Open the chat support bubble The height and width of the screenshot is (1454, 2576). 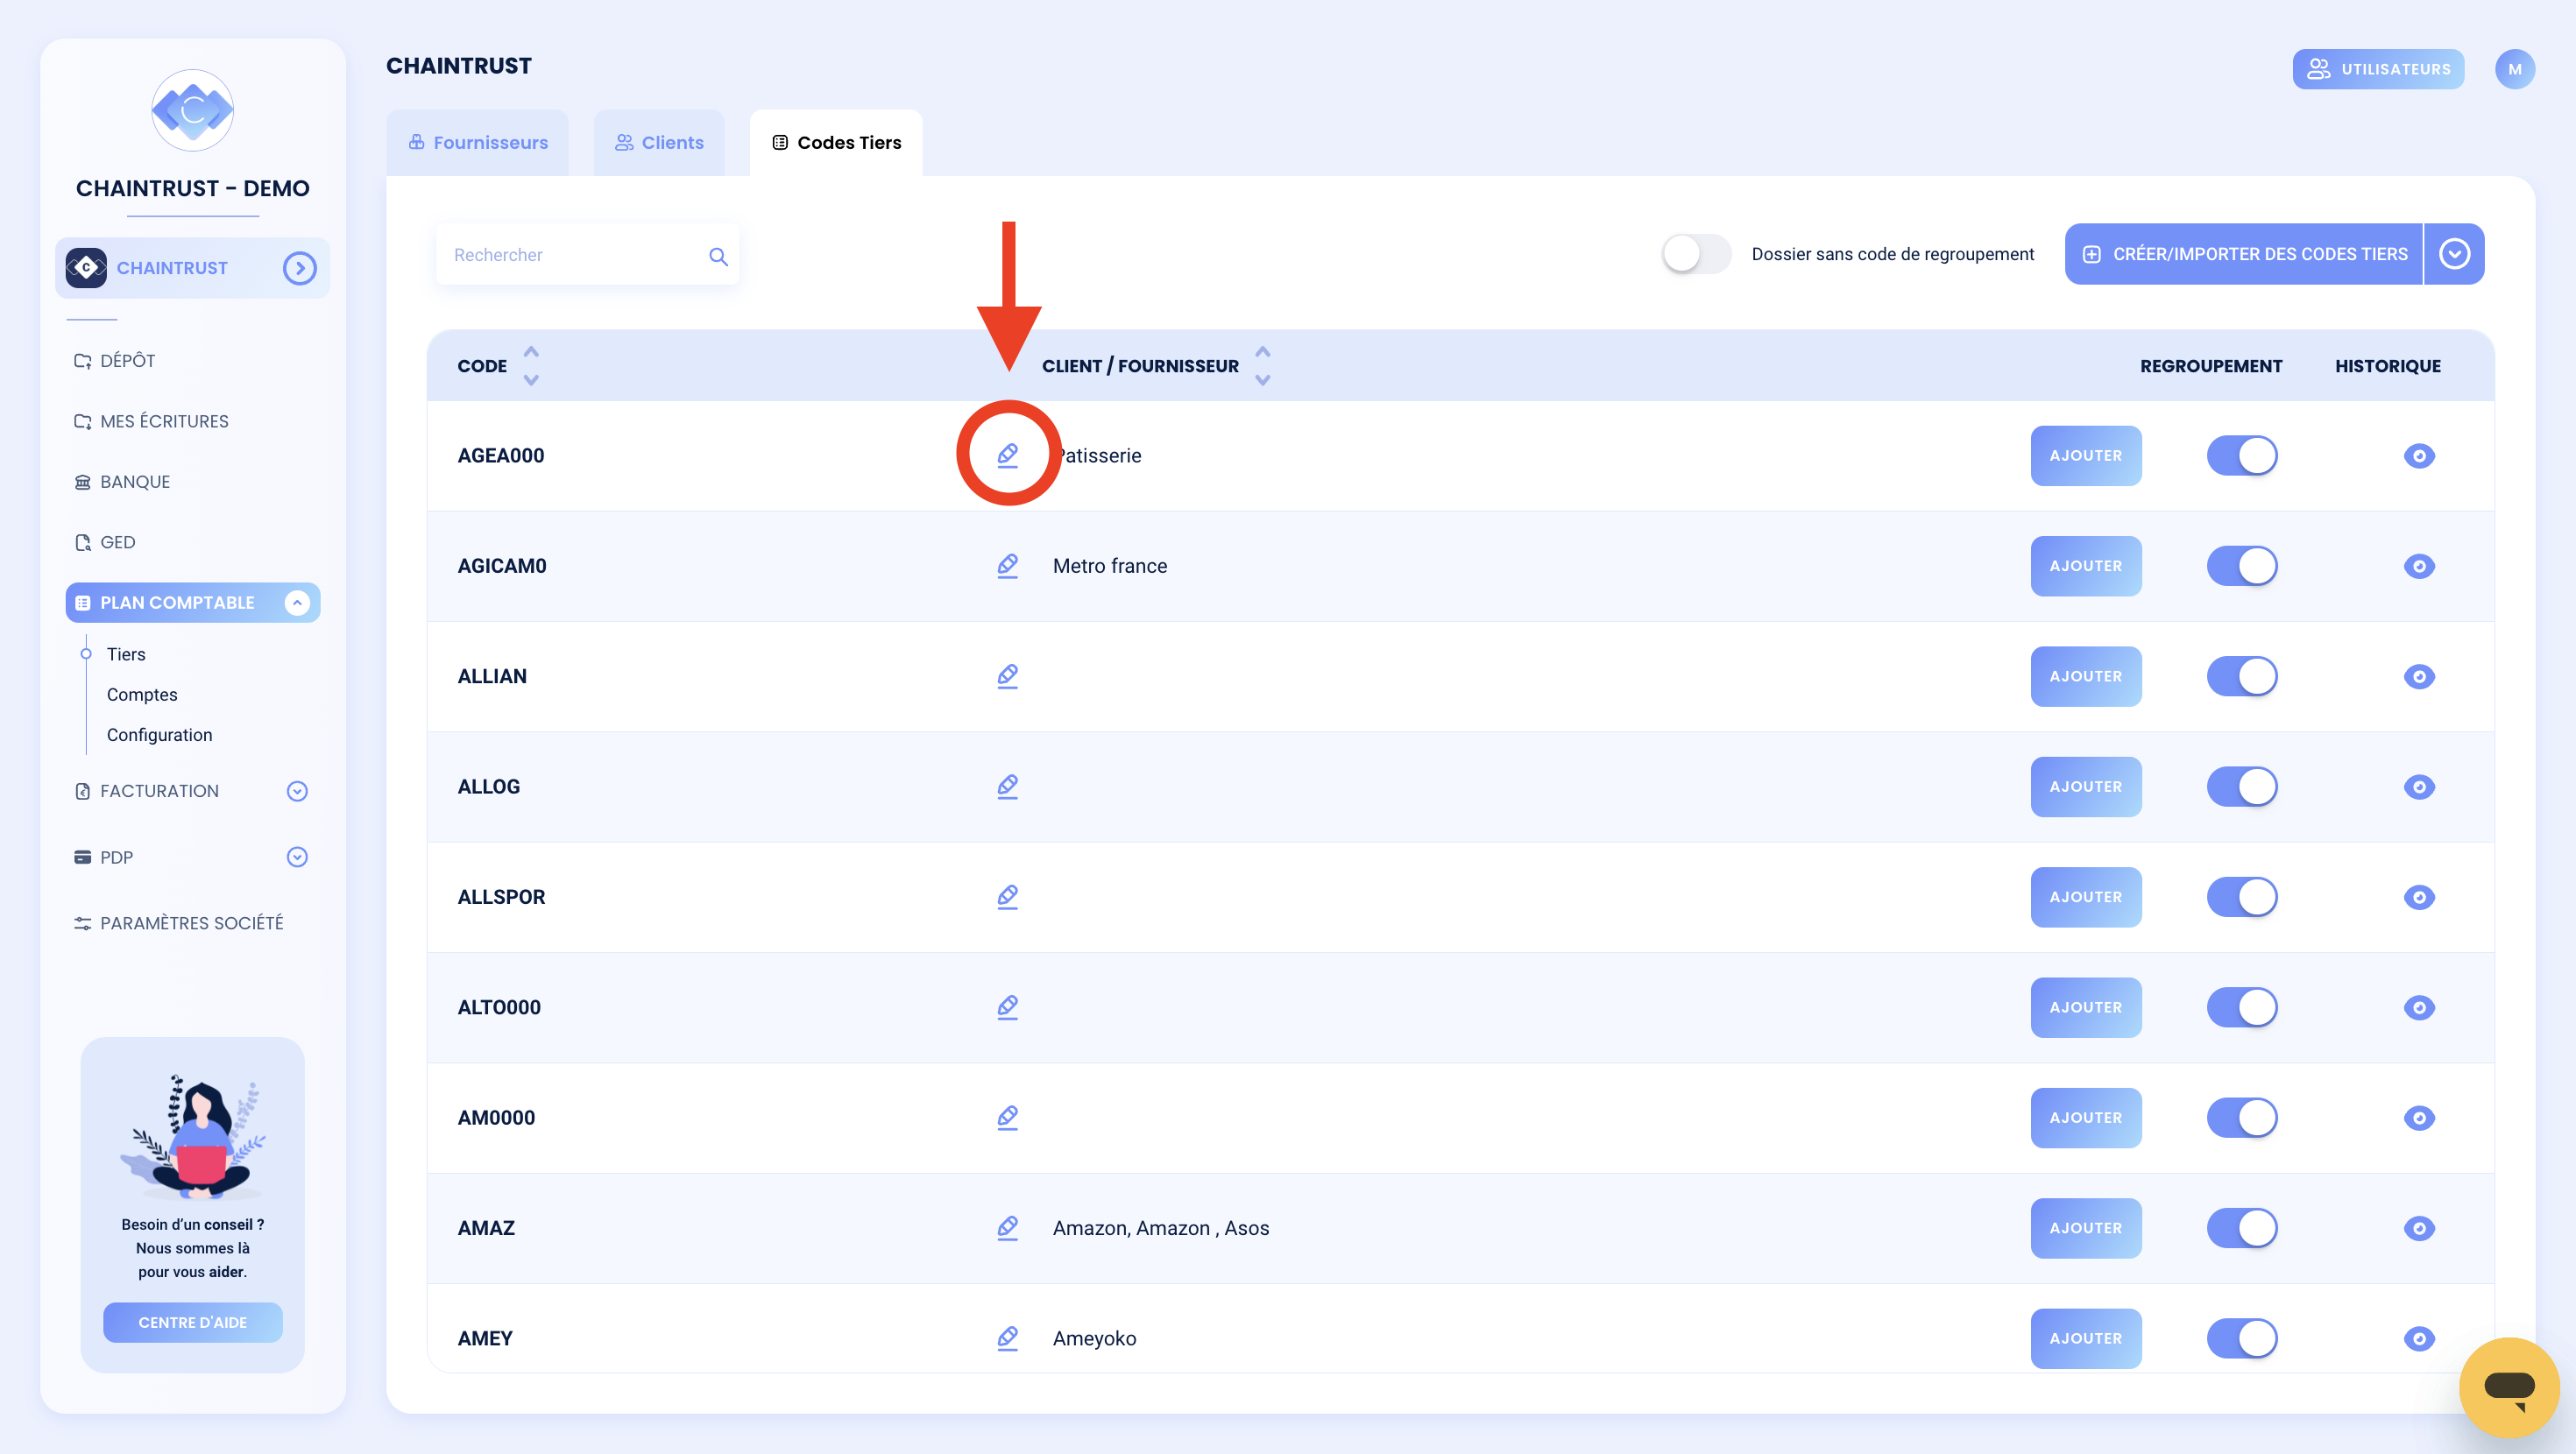click(x=2509, y=1387)
